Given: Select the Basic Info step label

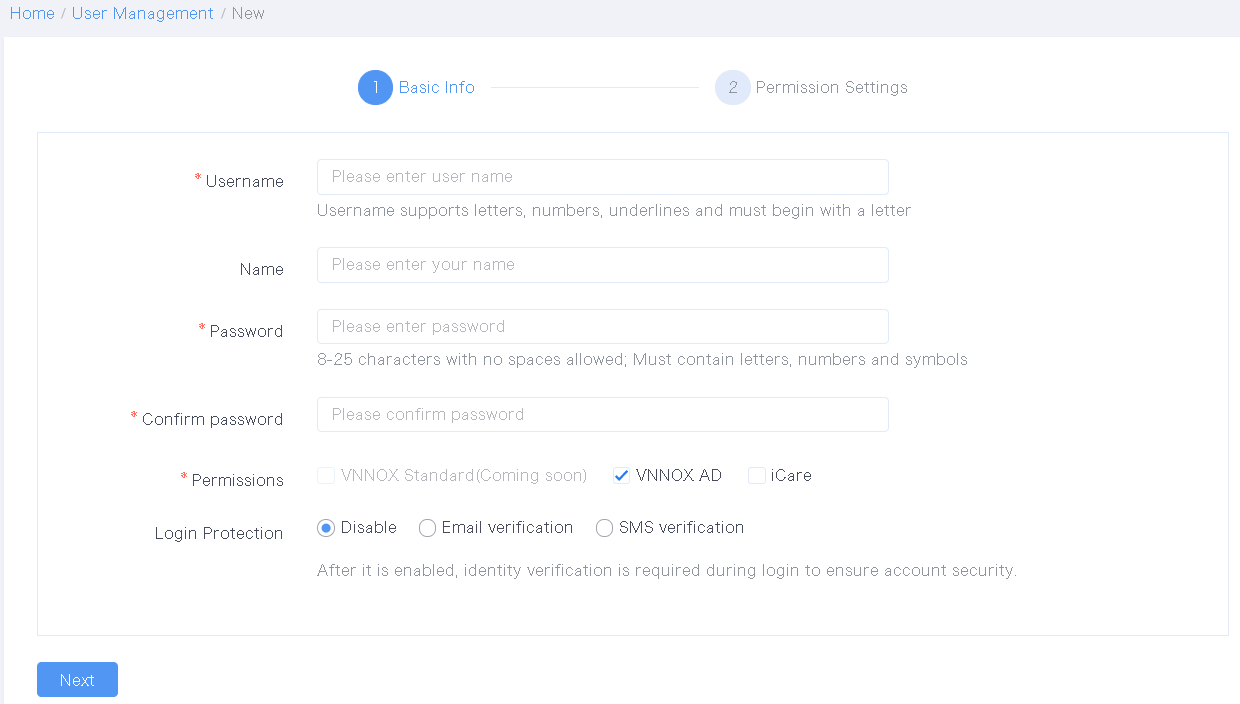Looking at the screenshot, I should click(x=436, y=88).
